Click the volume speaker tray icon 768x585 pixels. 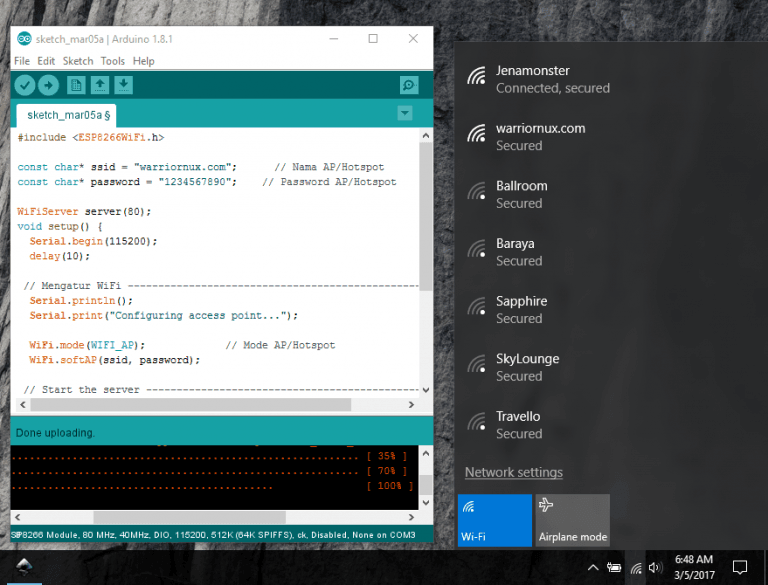pyautogui.click(x=655, y=568)
